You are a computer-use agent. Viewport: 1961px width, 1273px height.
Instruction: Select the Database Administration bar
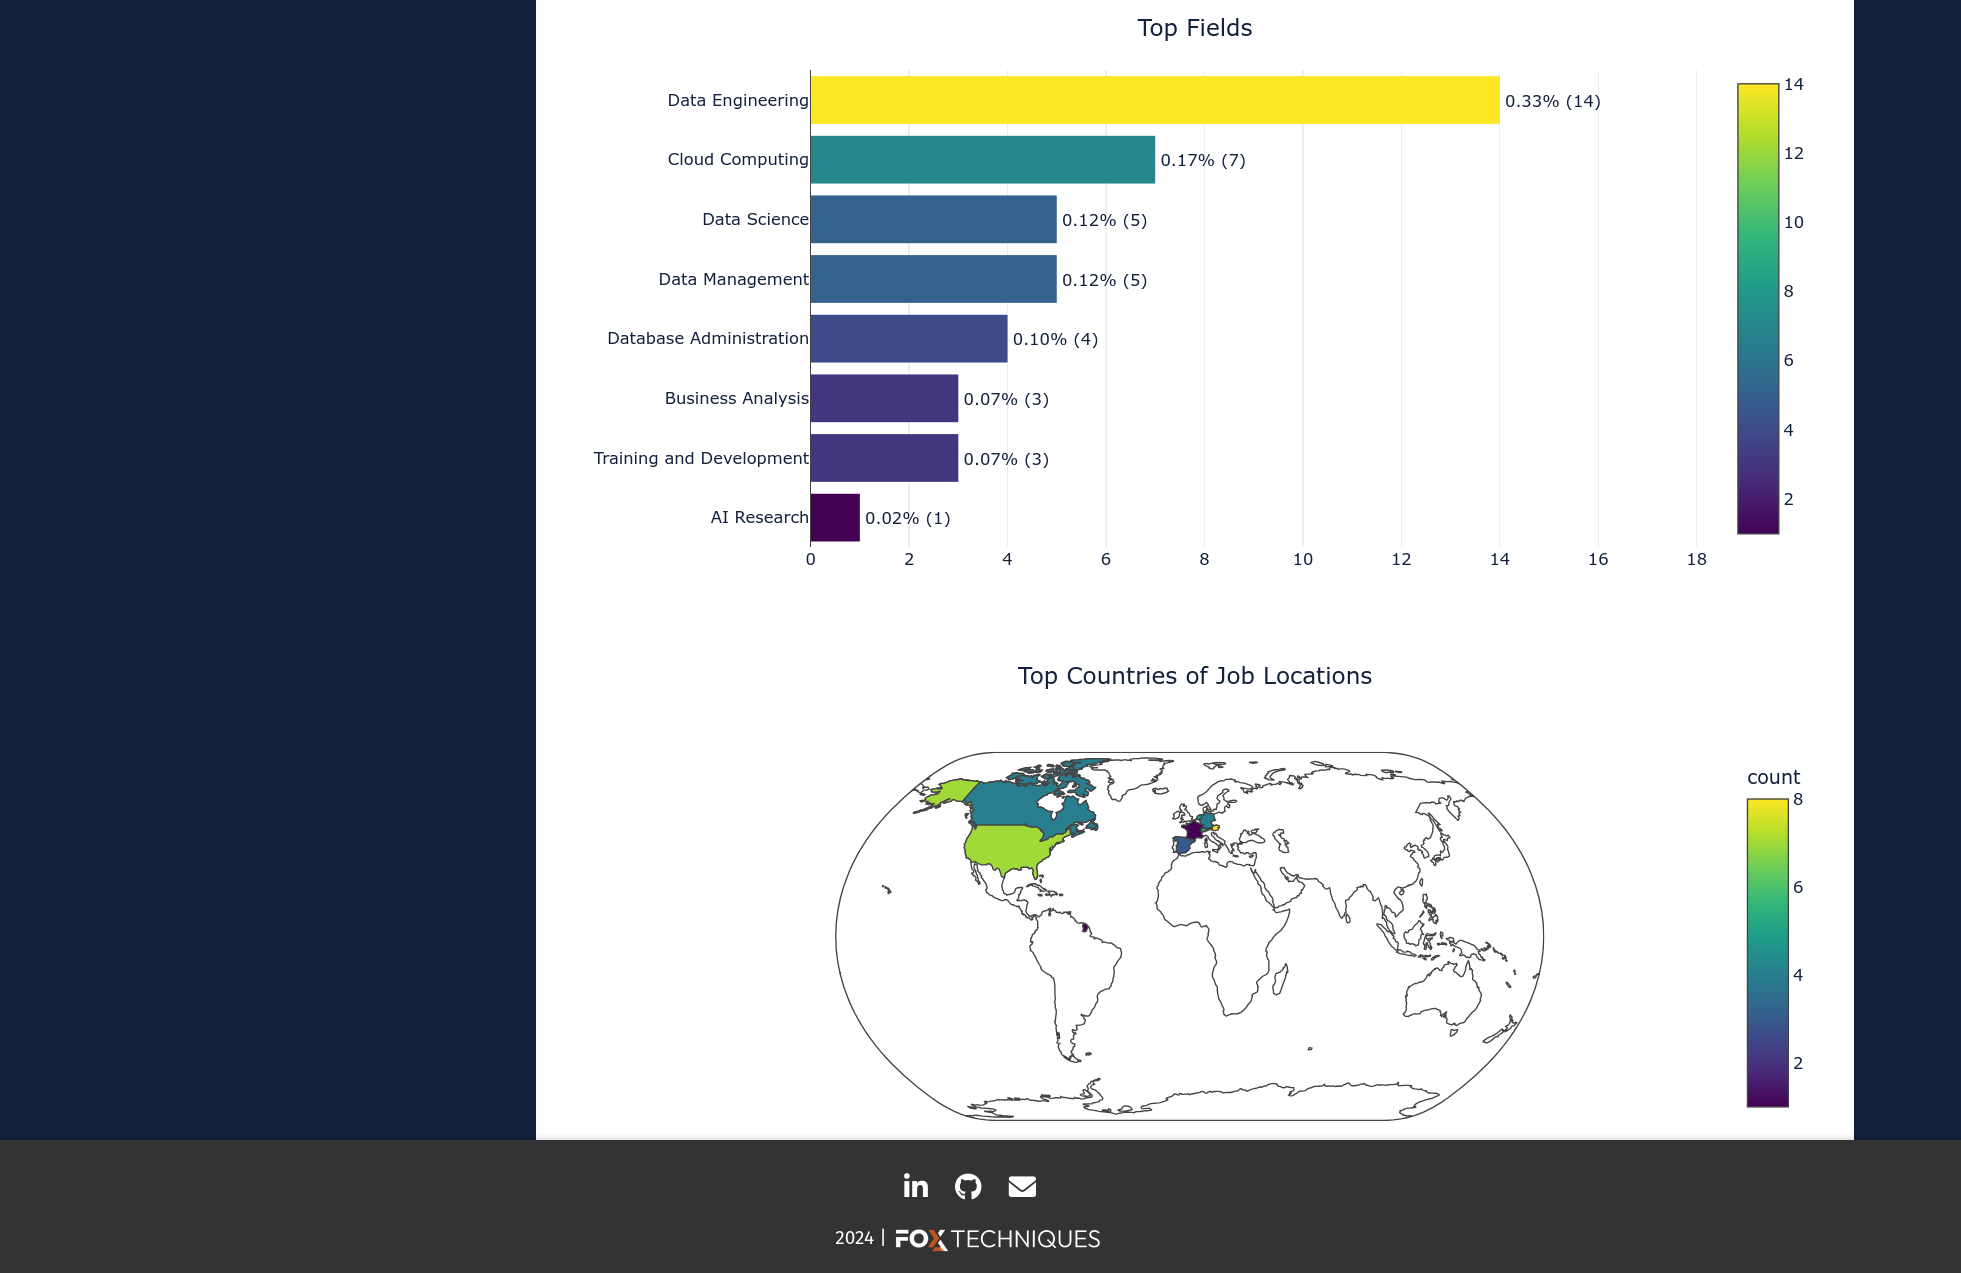(x=909, y=339)
